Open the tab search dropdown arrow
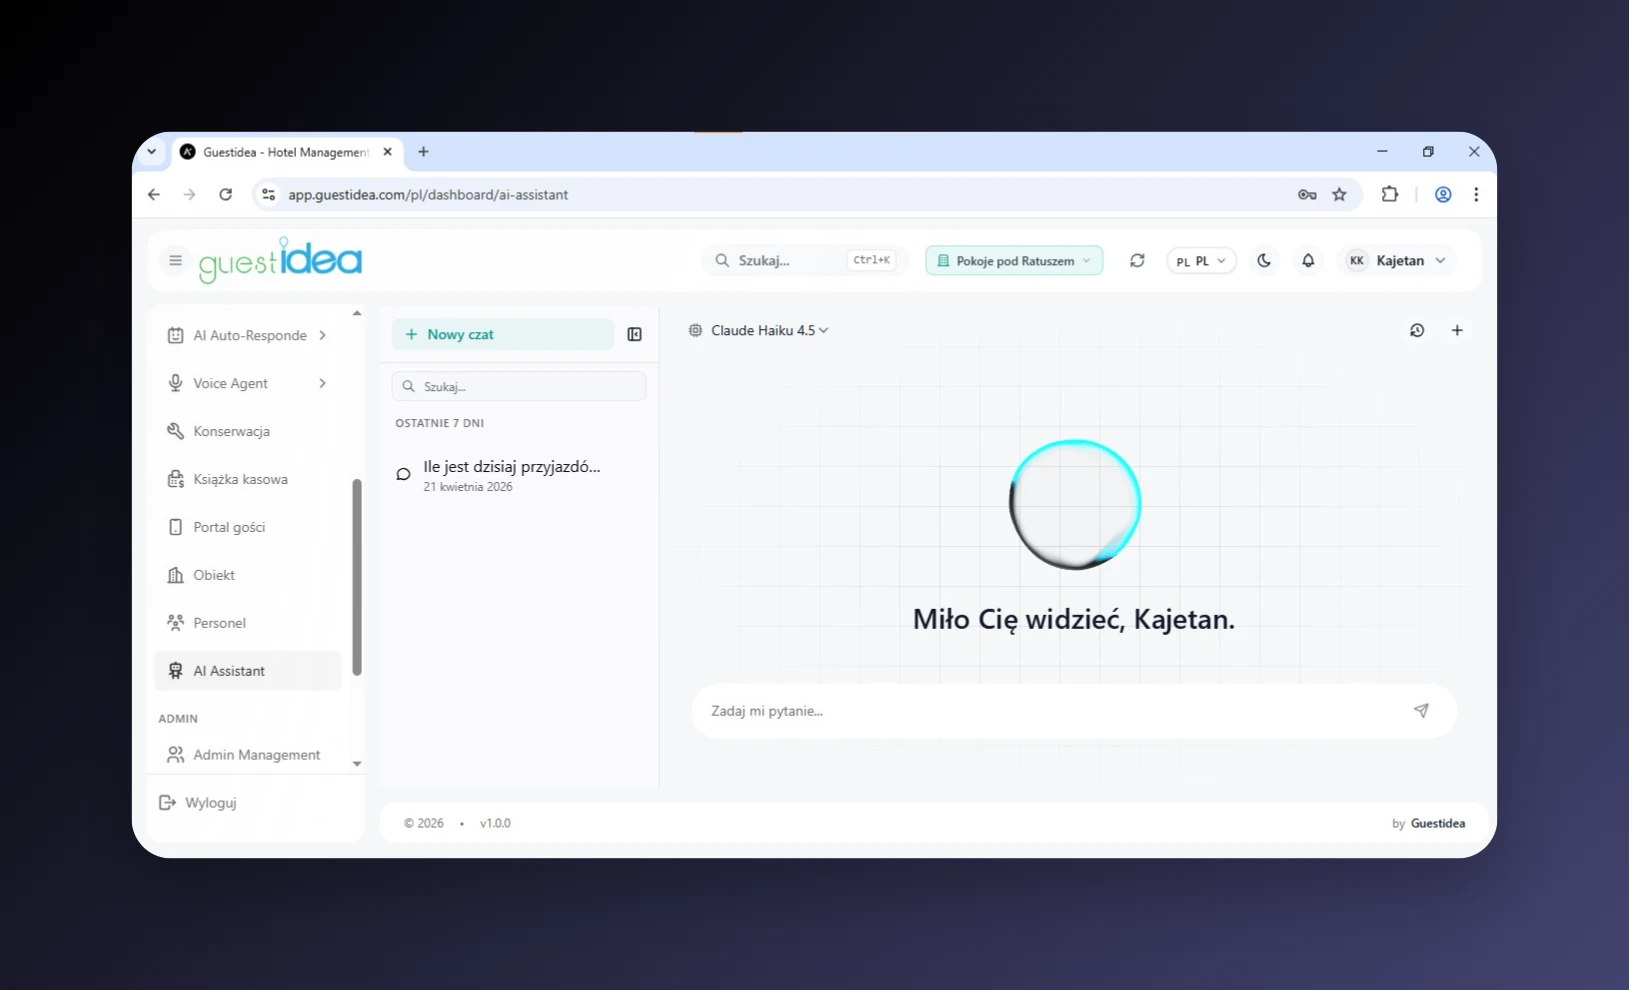Screen dimensions: 1629x990 click(x=152, y=152)
